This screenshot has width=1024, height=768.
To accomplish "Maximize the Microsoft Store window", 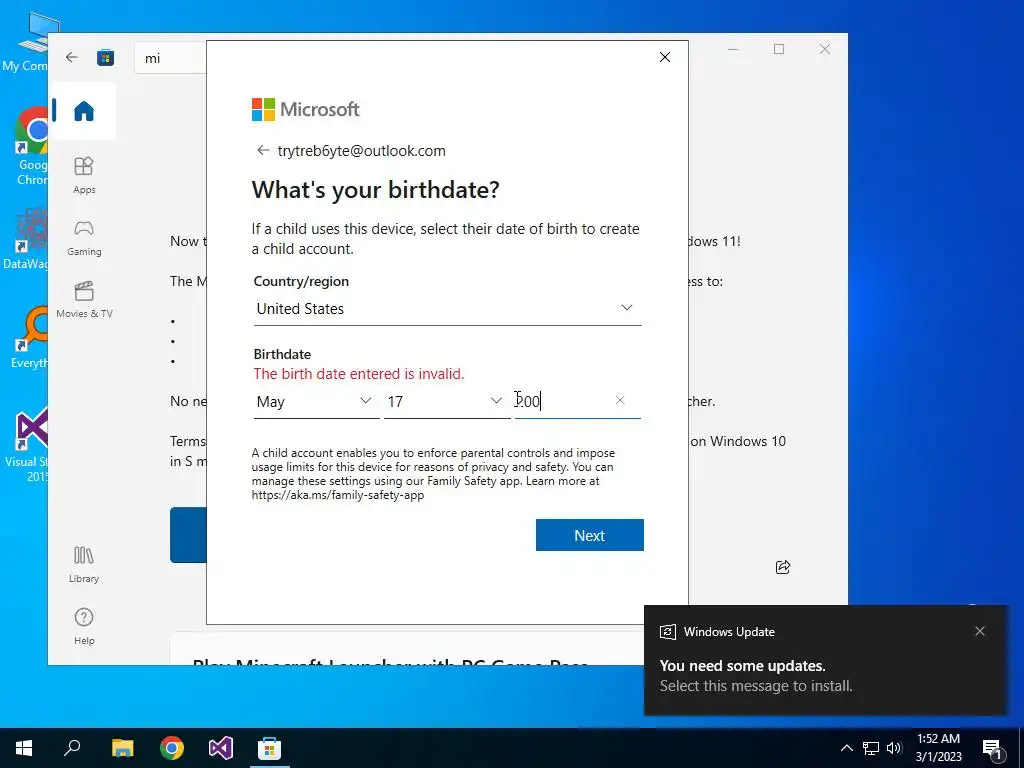I will (x=778, y=50).
